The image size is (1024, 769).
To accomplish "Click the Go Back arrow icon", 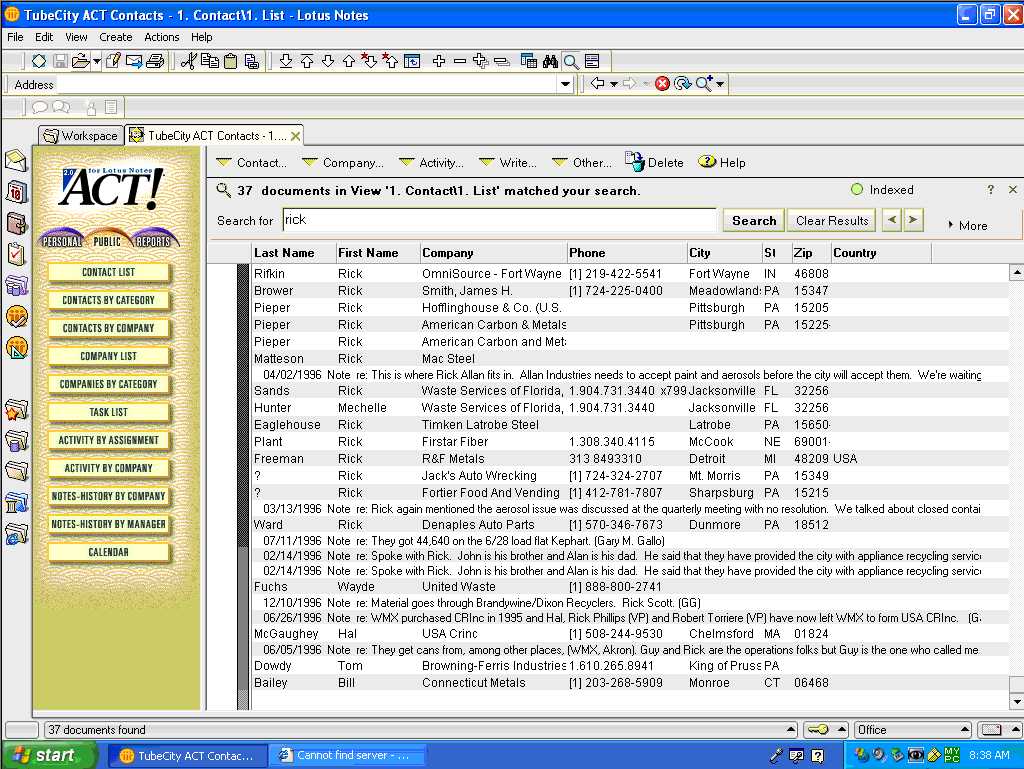I will 598,84.
